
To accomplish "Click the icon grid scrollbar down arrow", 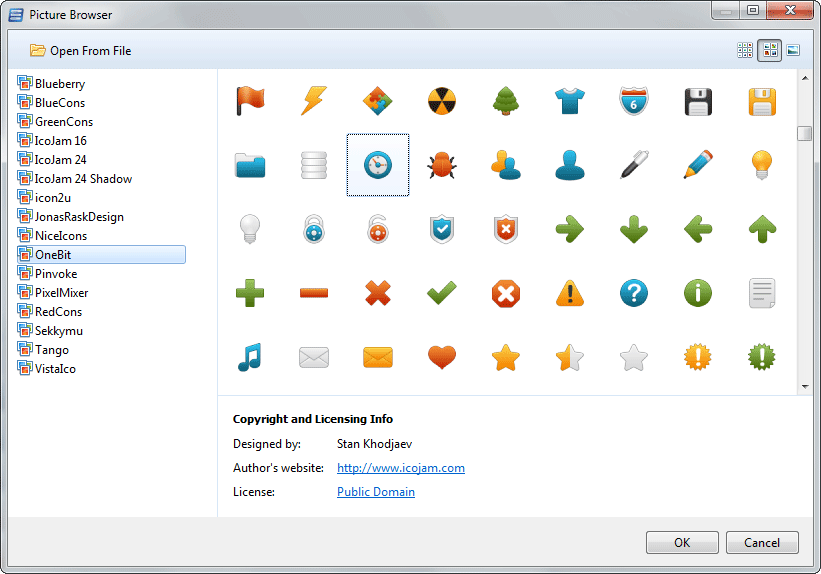I will tap(804, 386).
